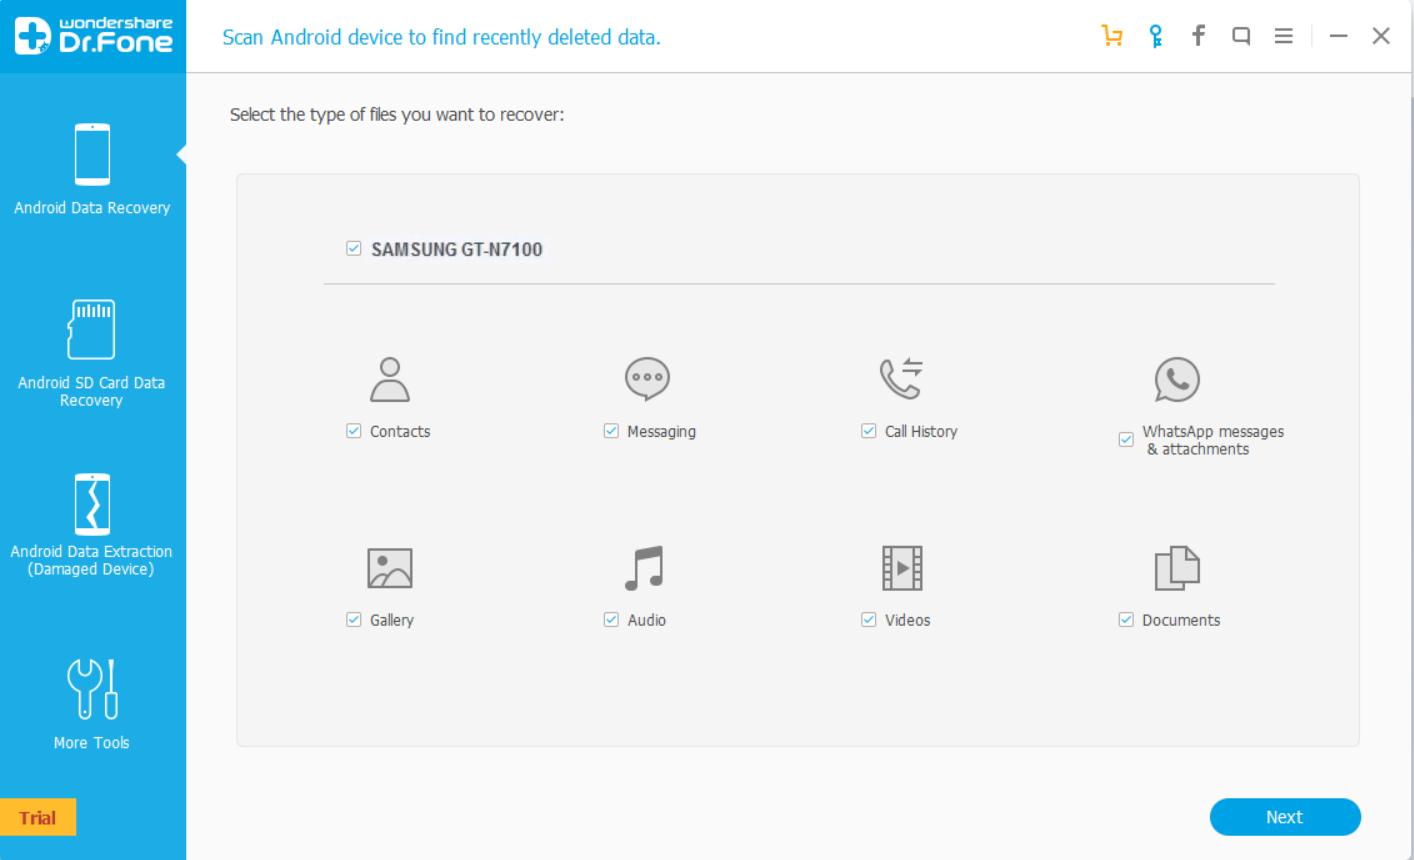Click the Videos film strip icon
The image size is (1414, 860).
[x=902, y=568]
